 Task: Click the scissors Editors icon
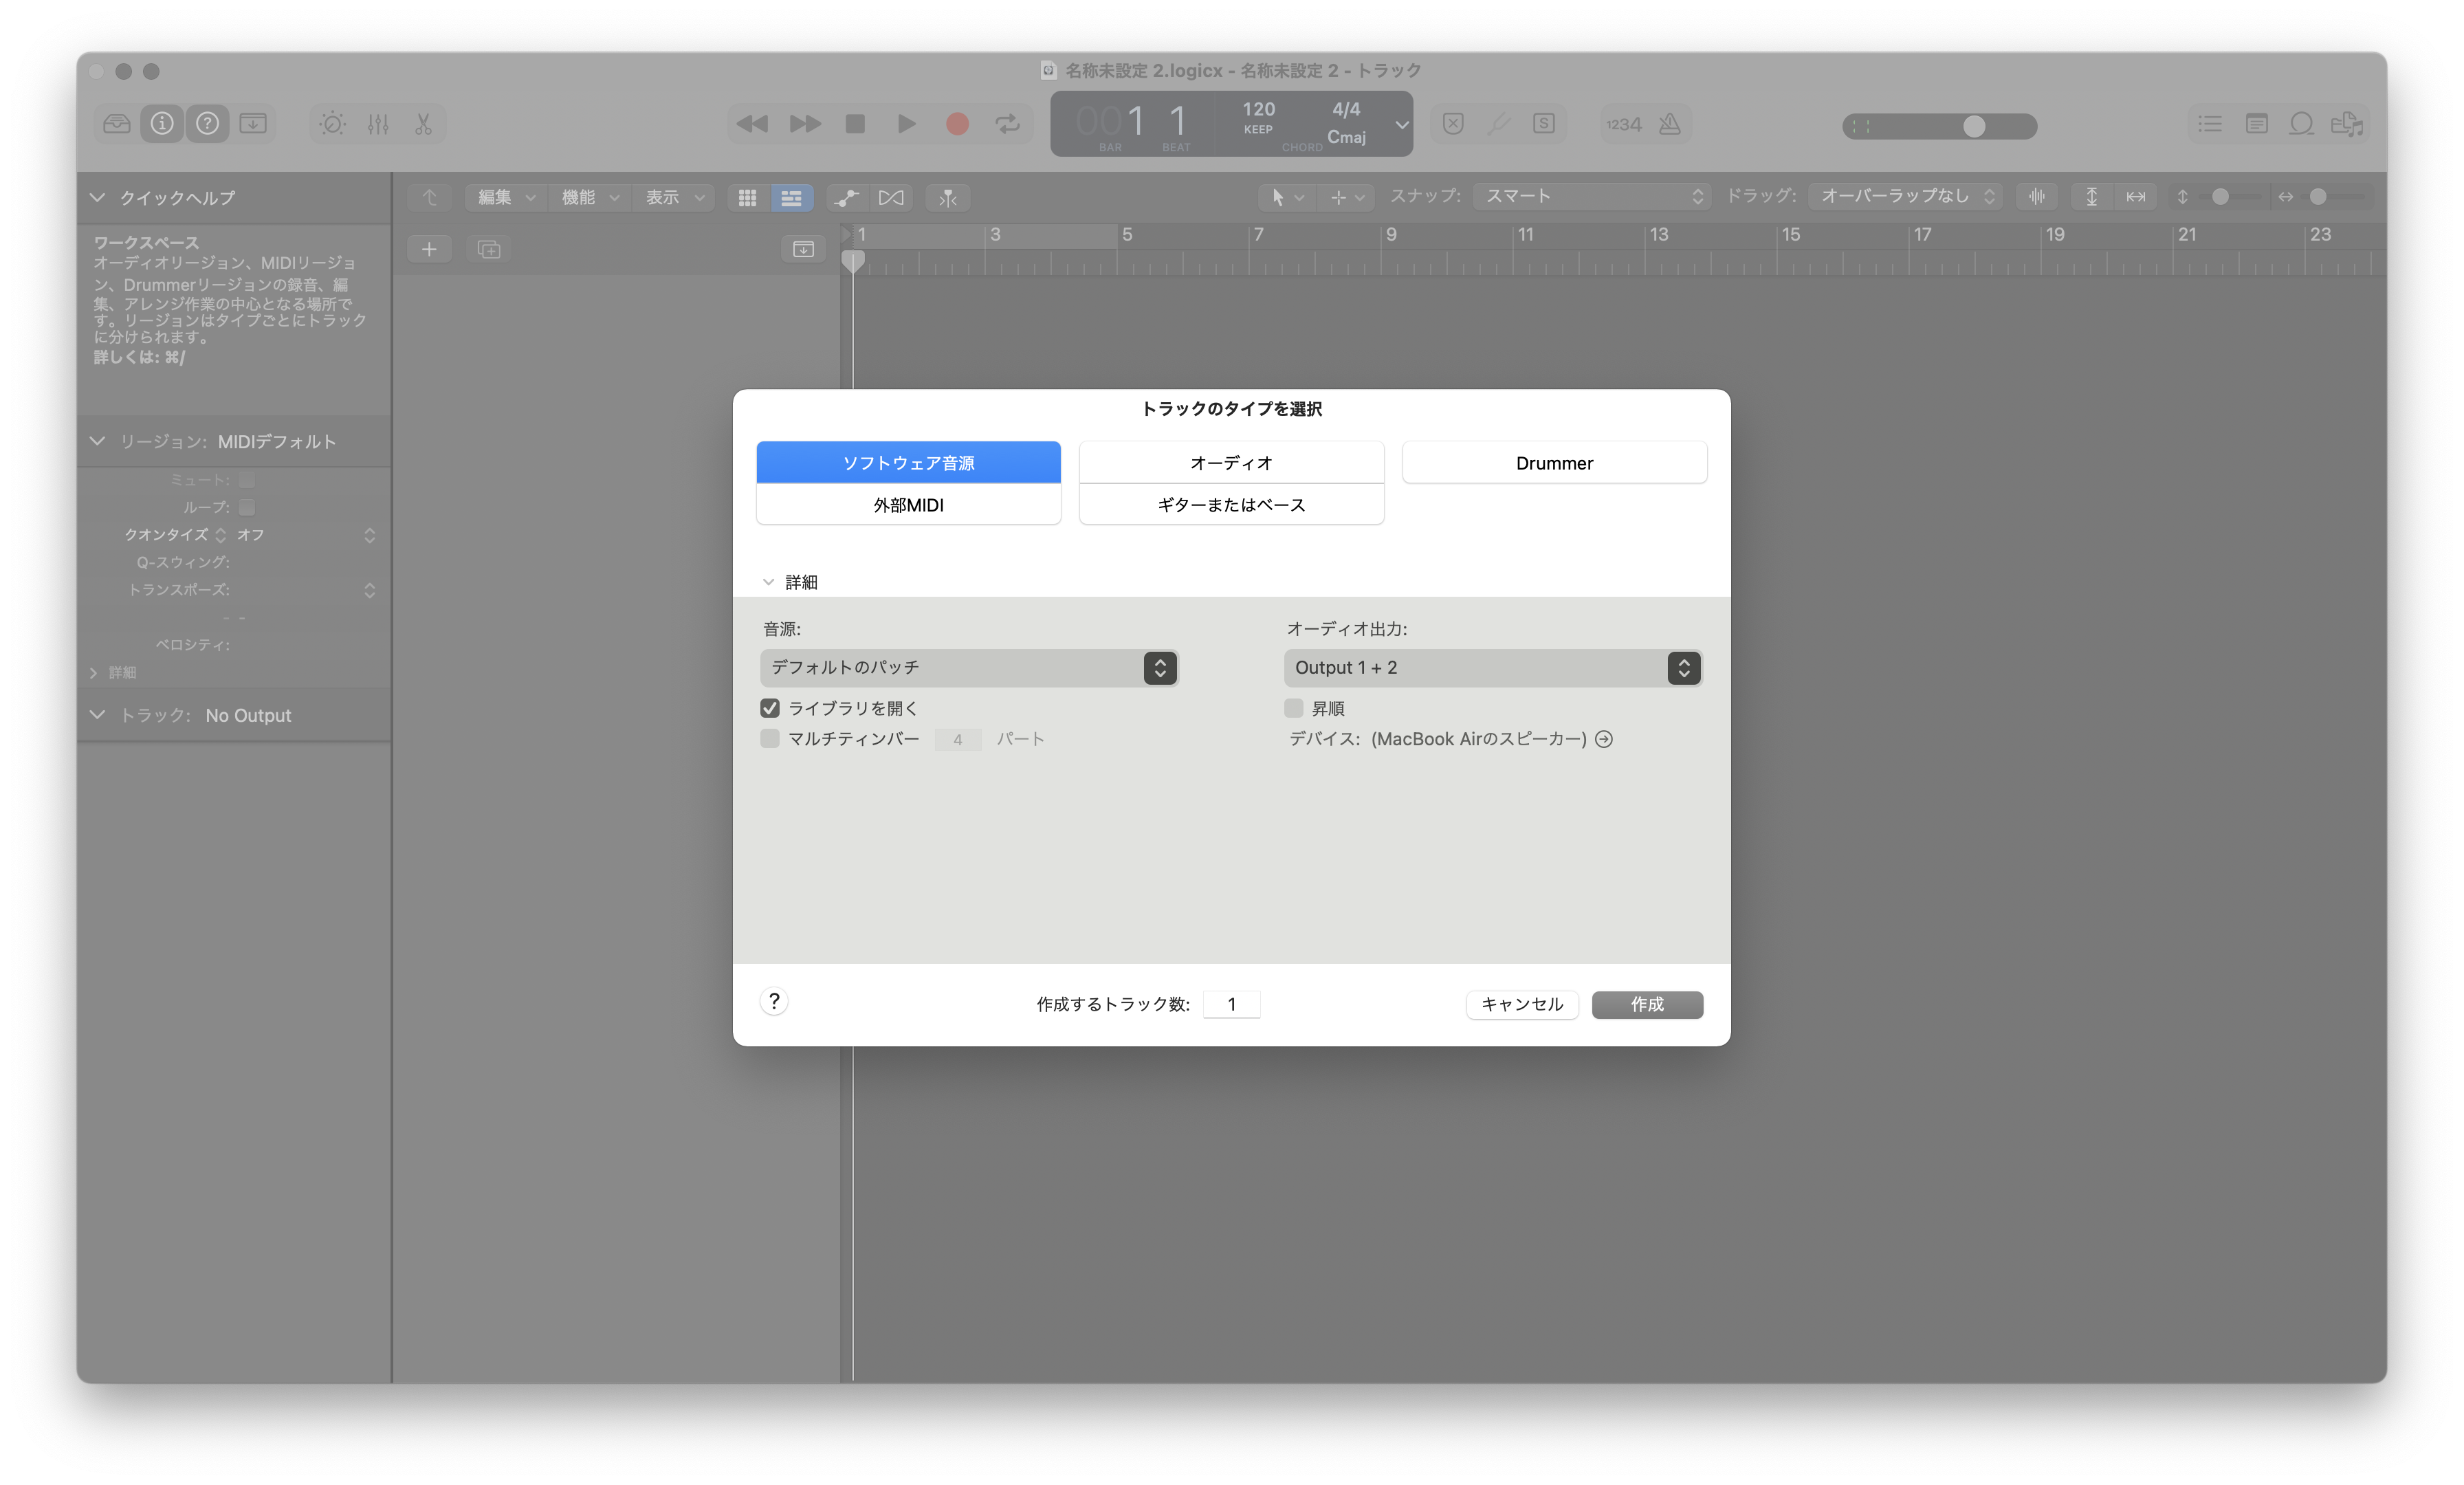click(423, 124)
